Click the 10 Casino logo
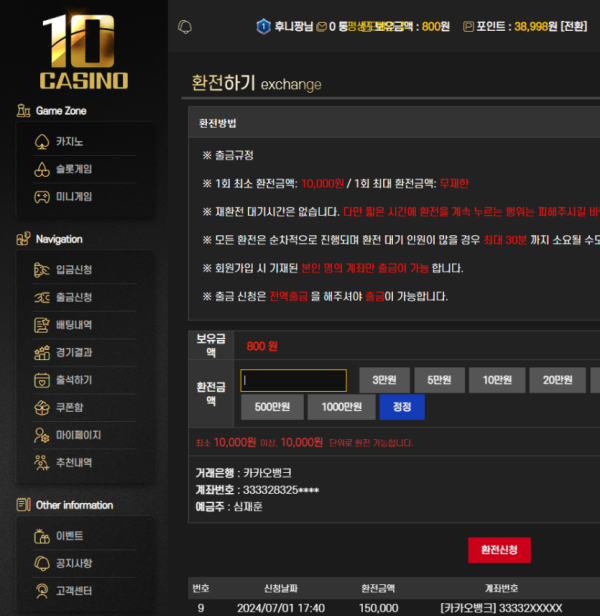 (x=84, y=51)
